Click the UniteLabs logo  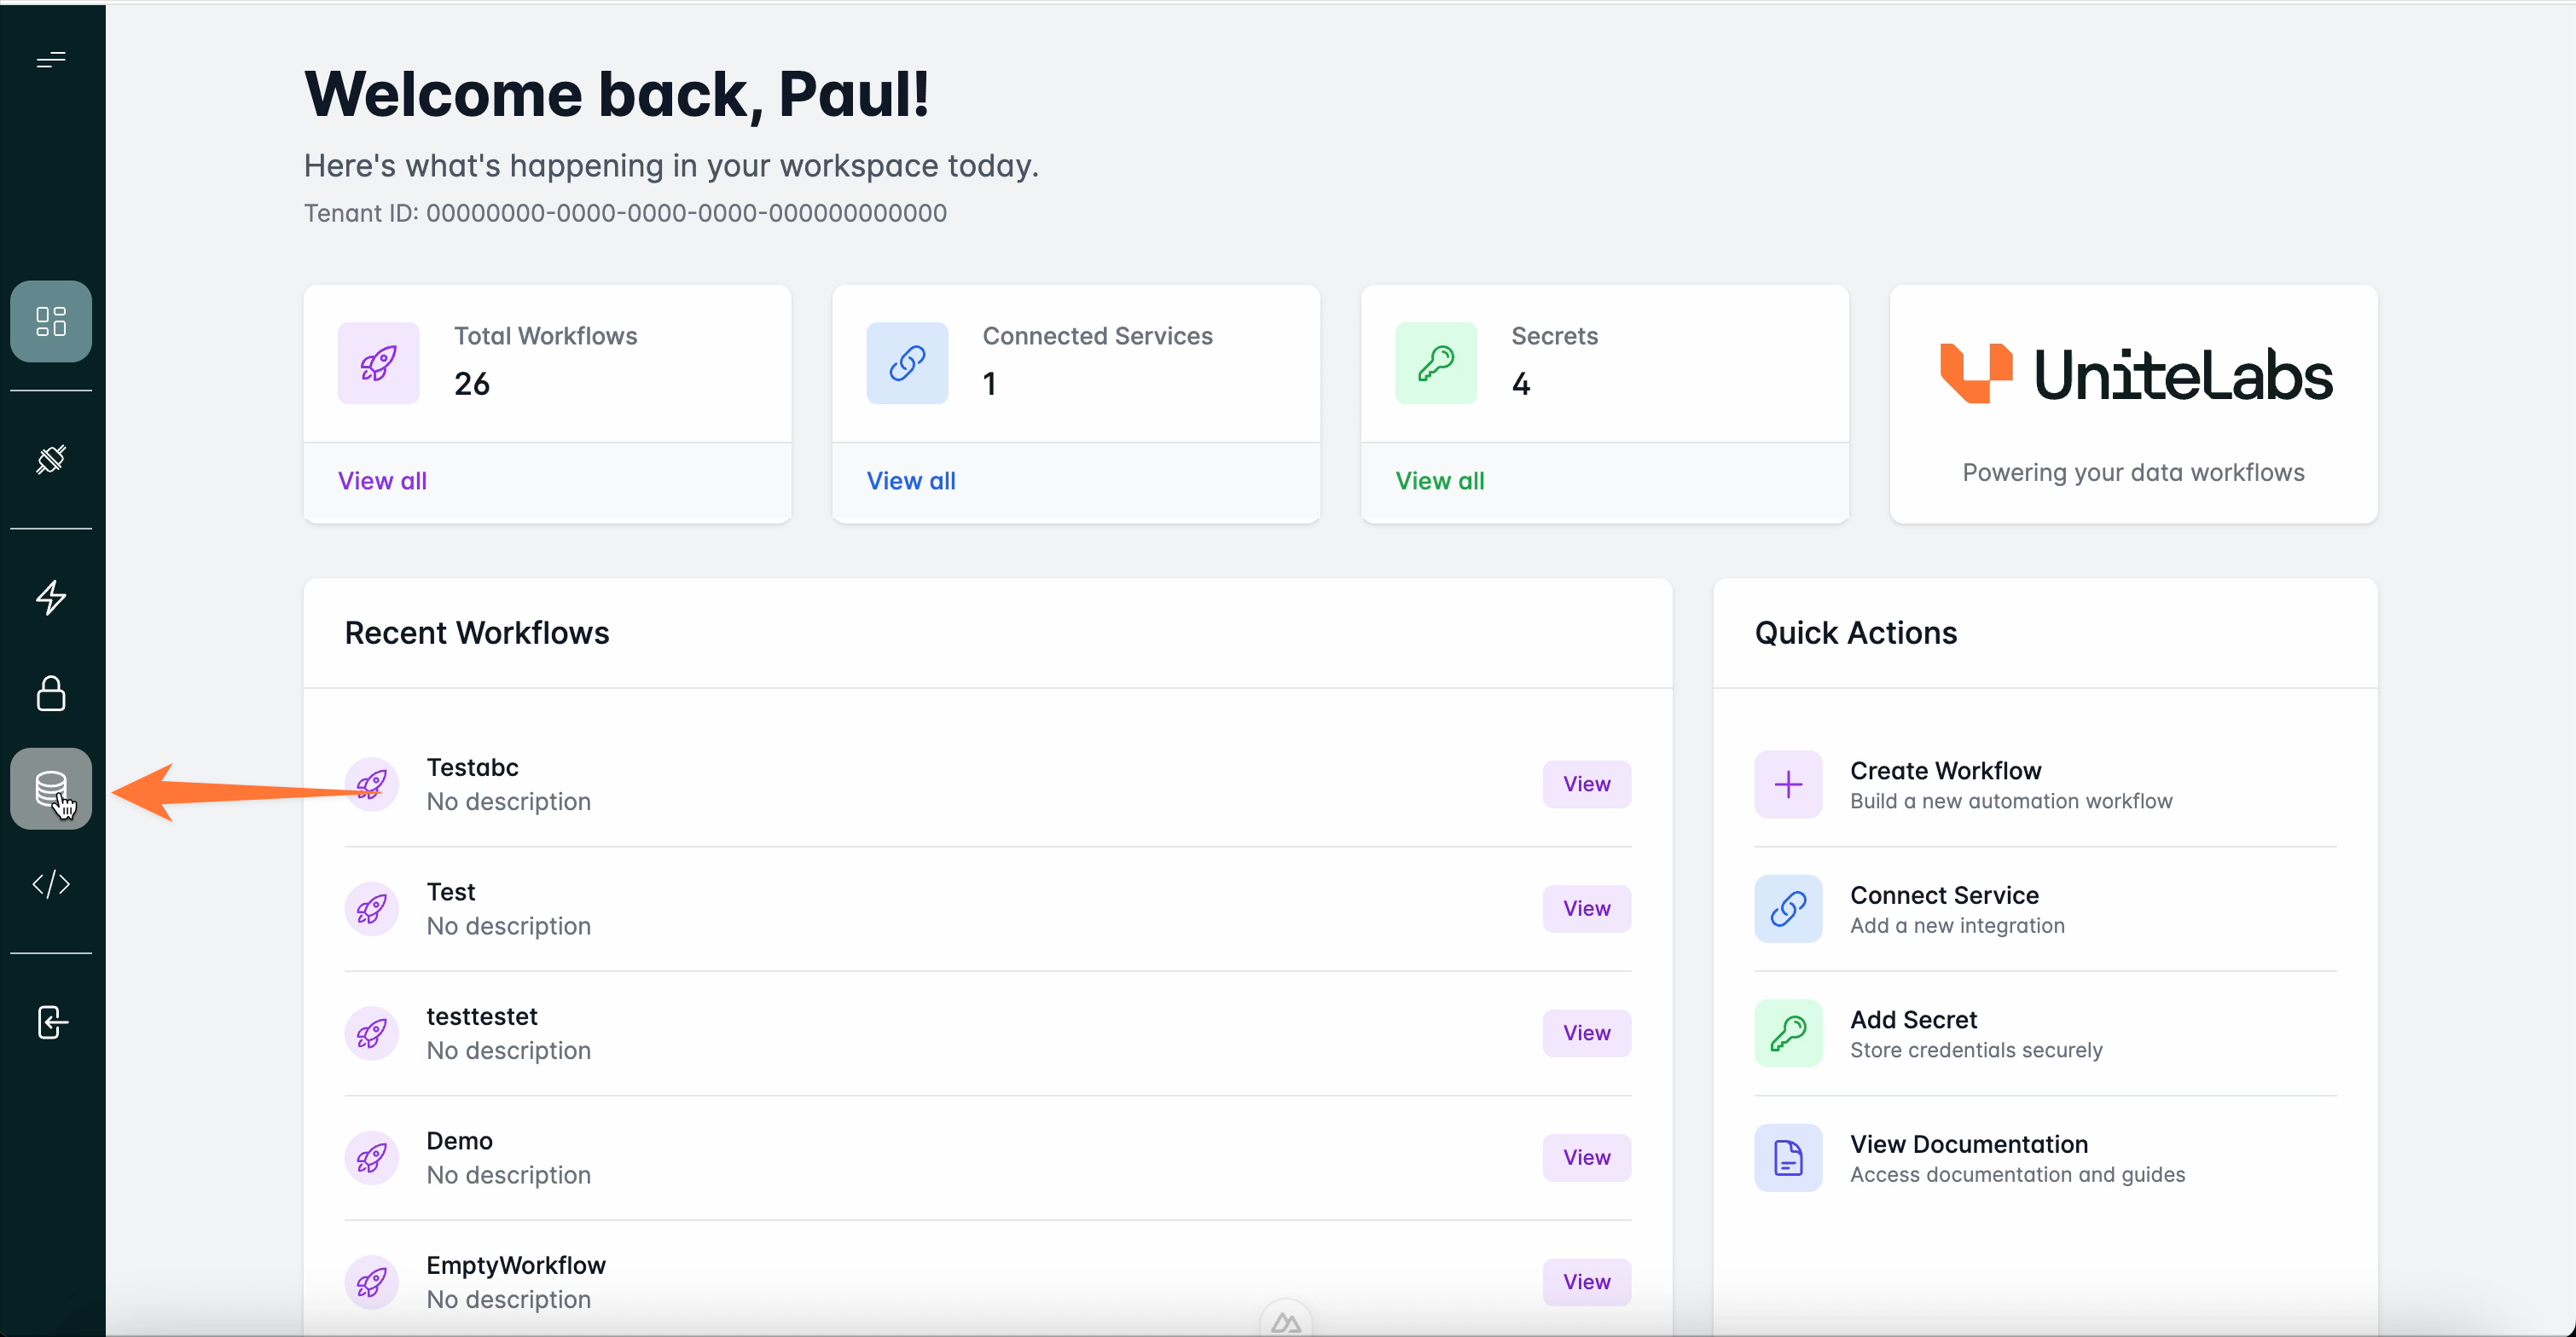(2136, 374)
